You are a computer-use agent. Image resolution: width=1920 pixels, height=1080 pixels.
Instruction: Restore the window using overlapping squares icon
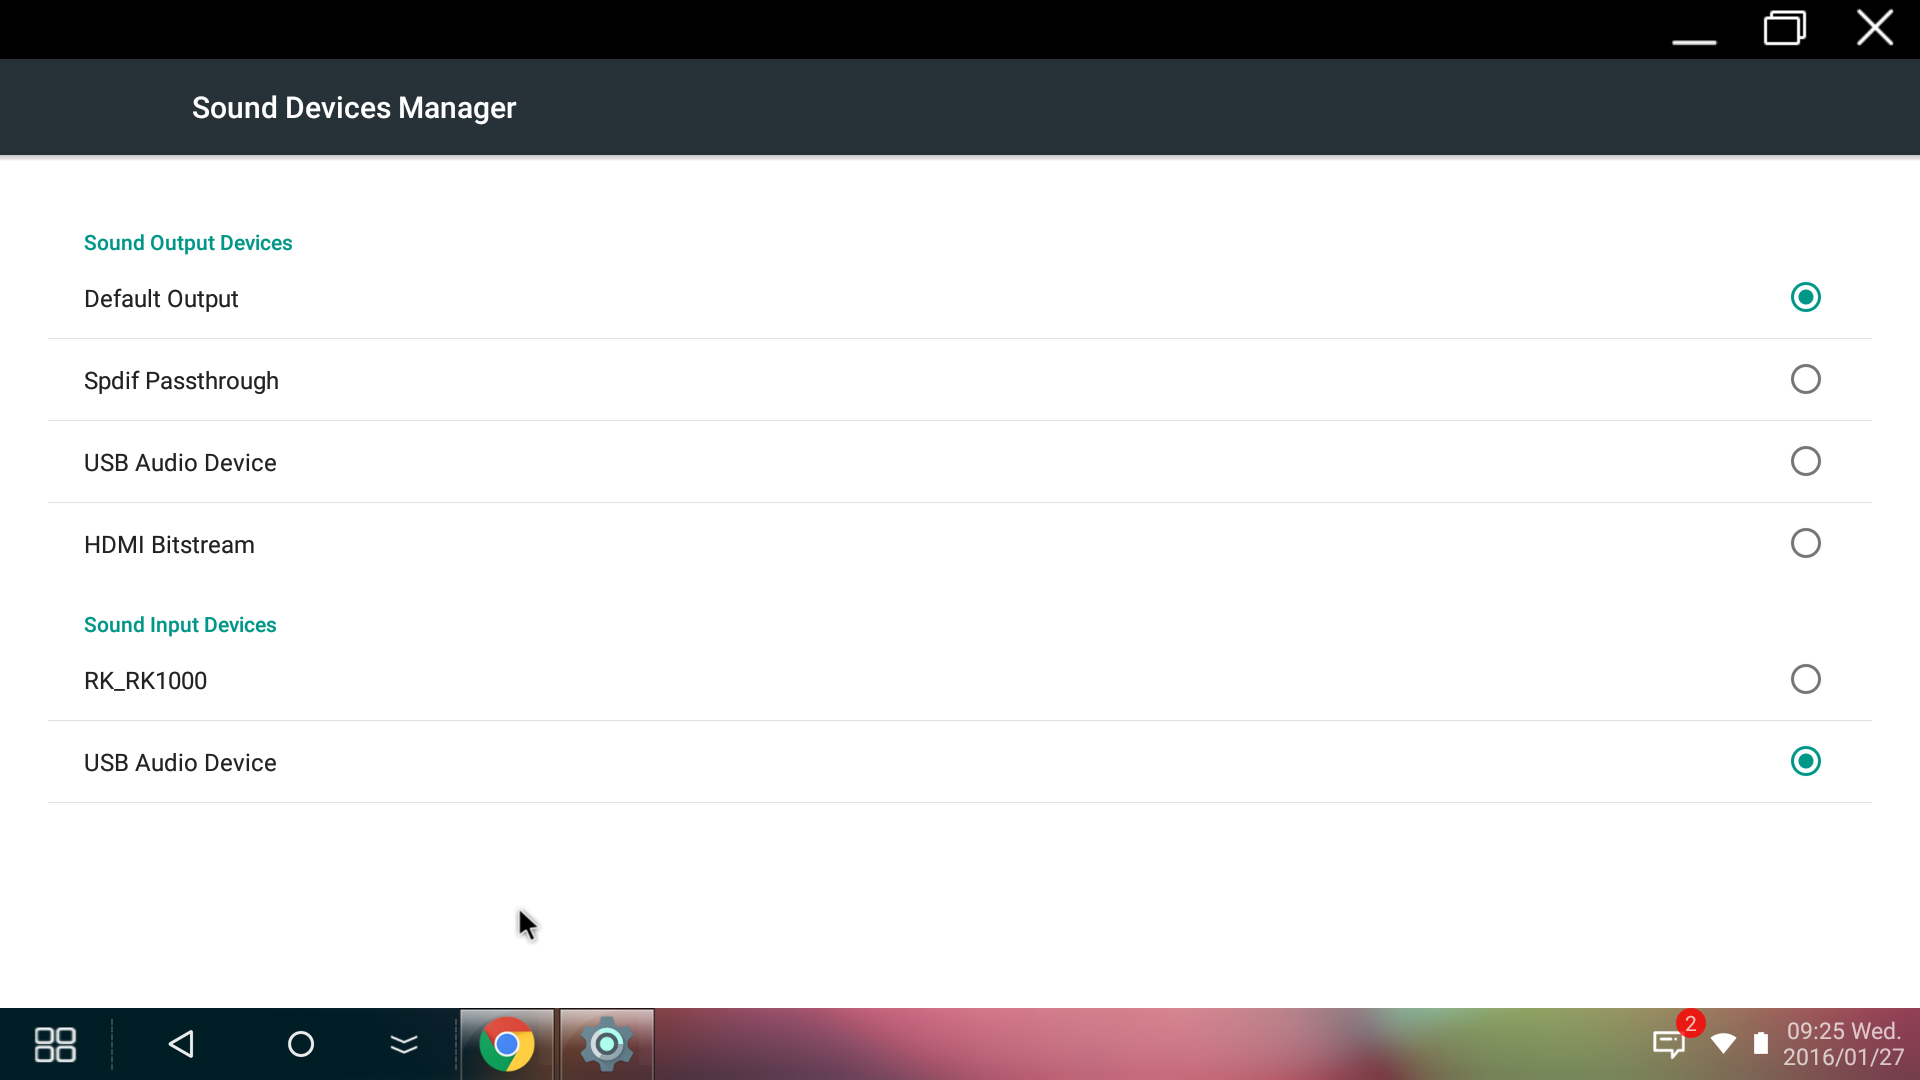point(1784,28)
